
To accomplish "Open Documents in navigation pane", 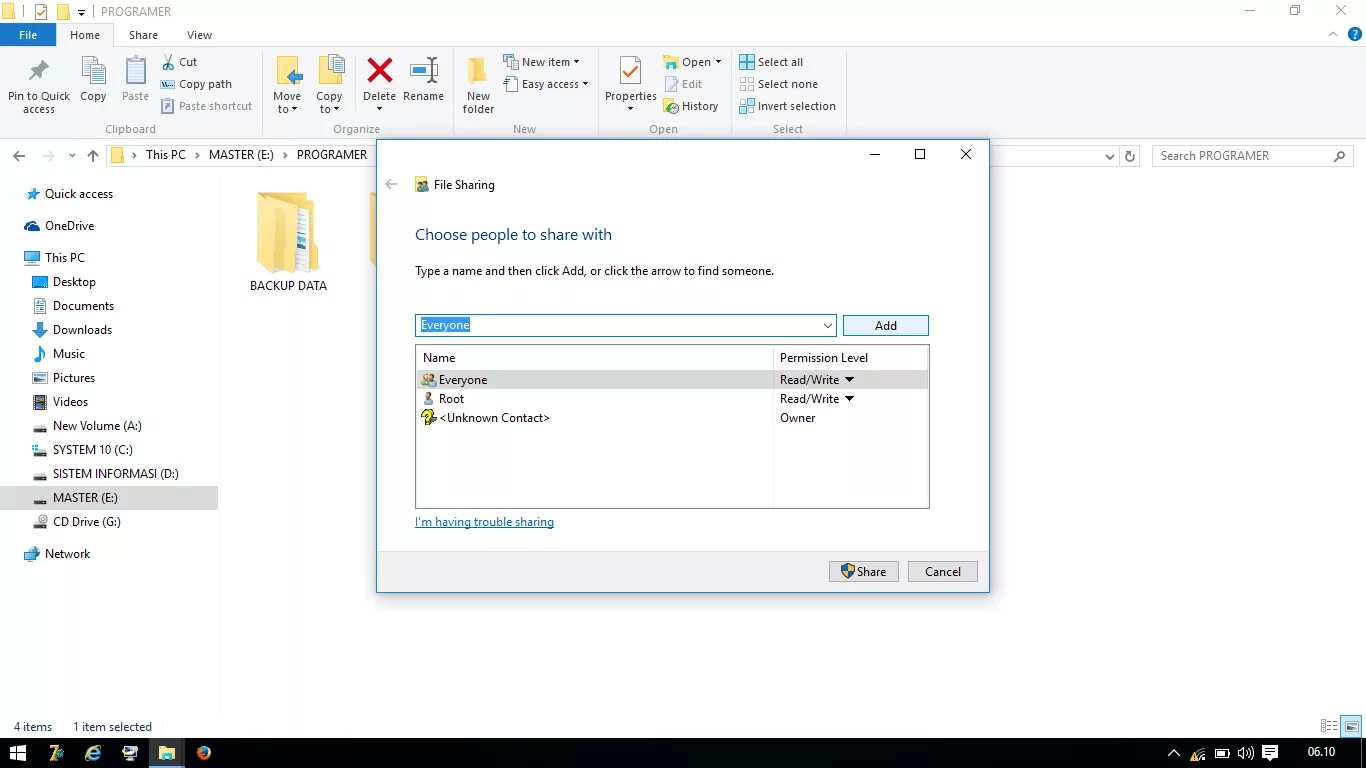I will (83, 306).
